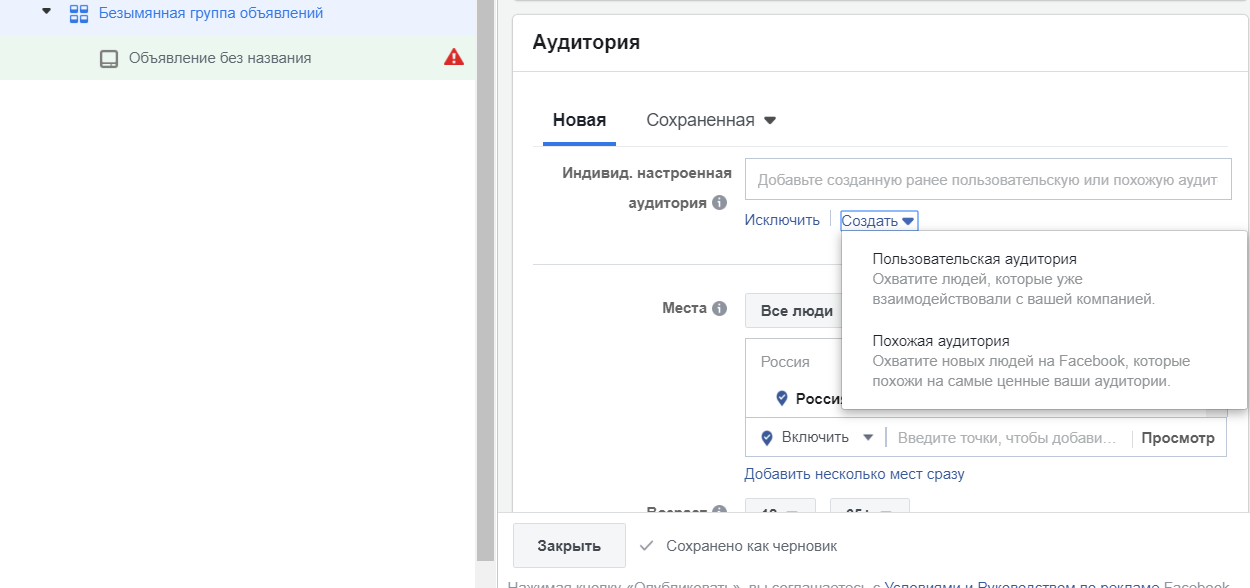The height and width of the screenshot is (588, 1250).
Task: Click the ad set grid icon
Action: point(79,14)
